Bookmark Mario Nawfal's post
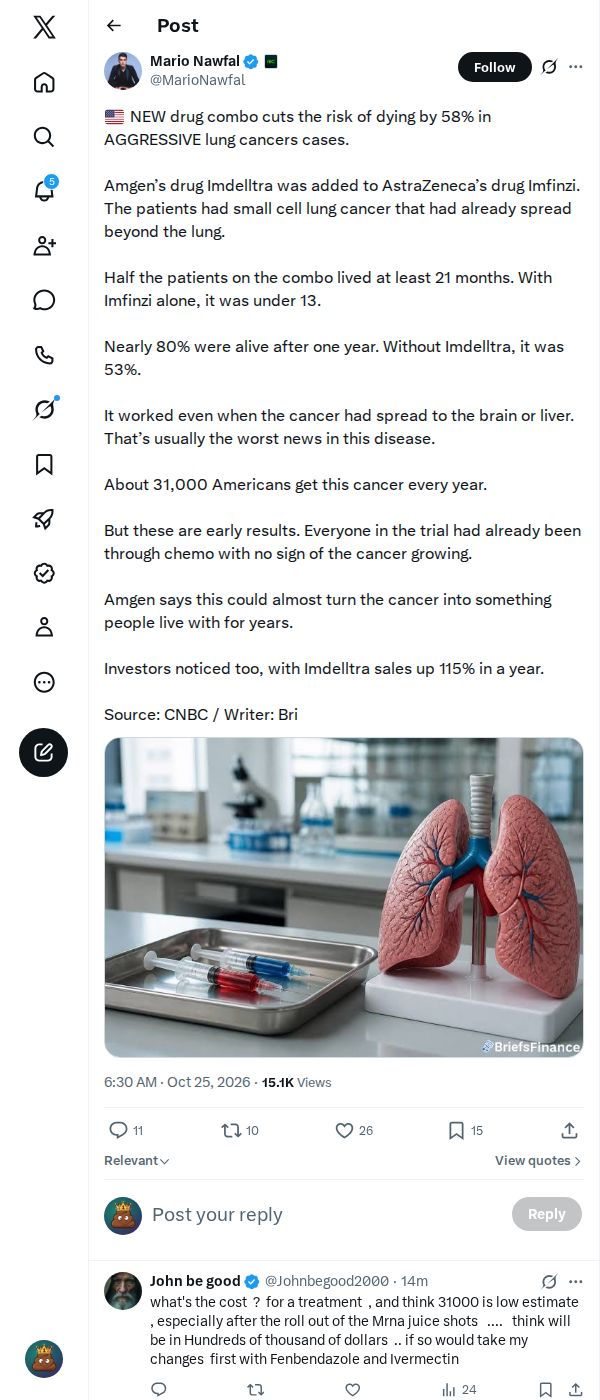 [x=465, y=1130]
